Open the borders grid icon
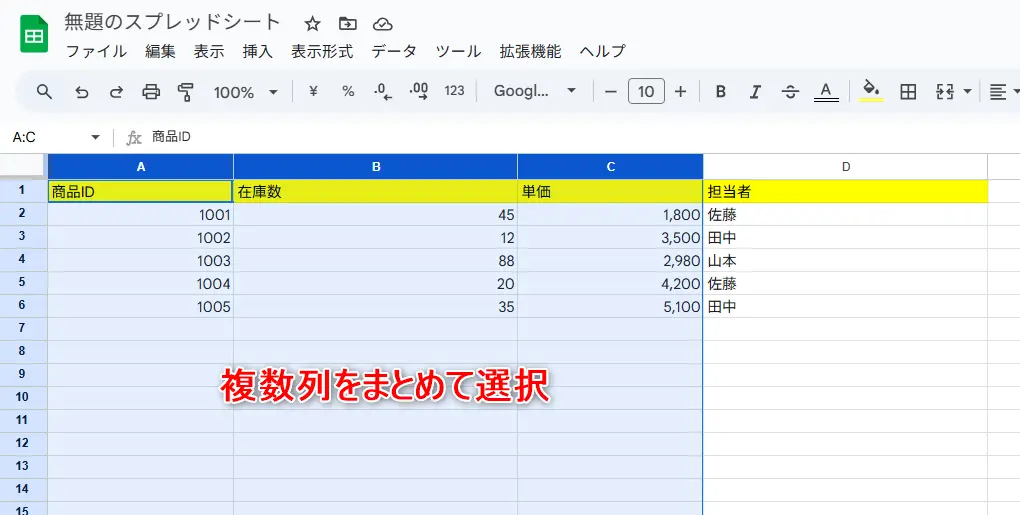Screen dimensions: 1020x515 pyautogui.click(x=908, y=92)
